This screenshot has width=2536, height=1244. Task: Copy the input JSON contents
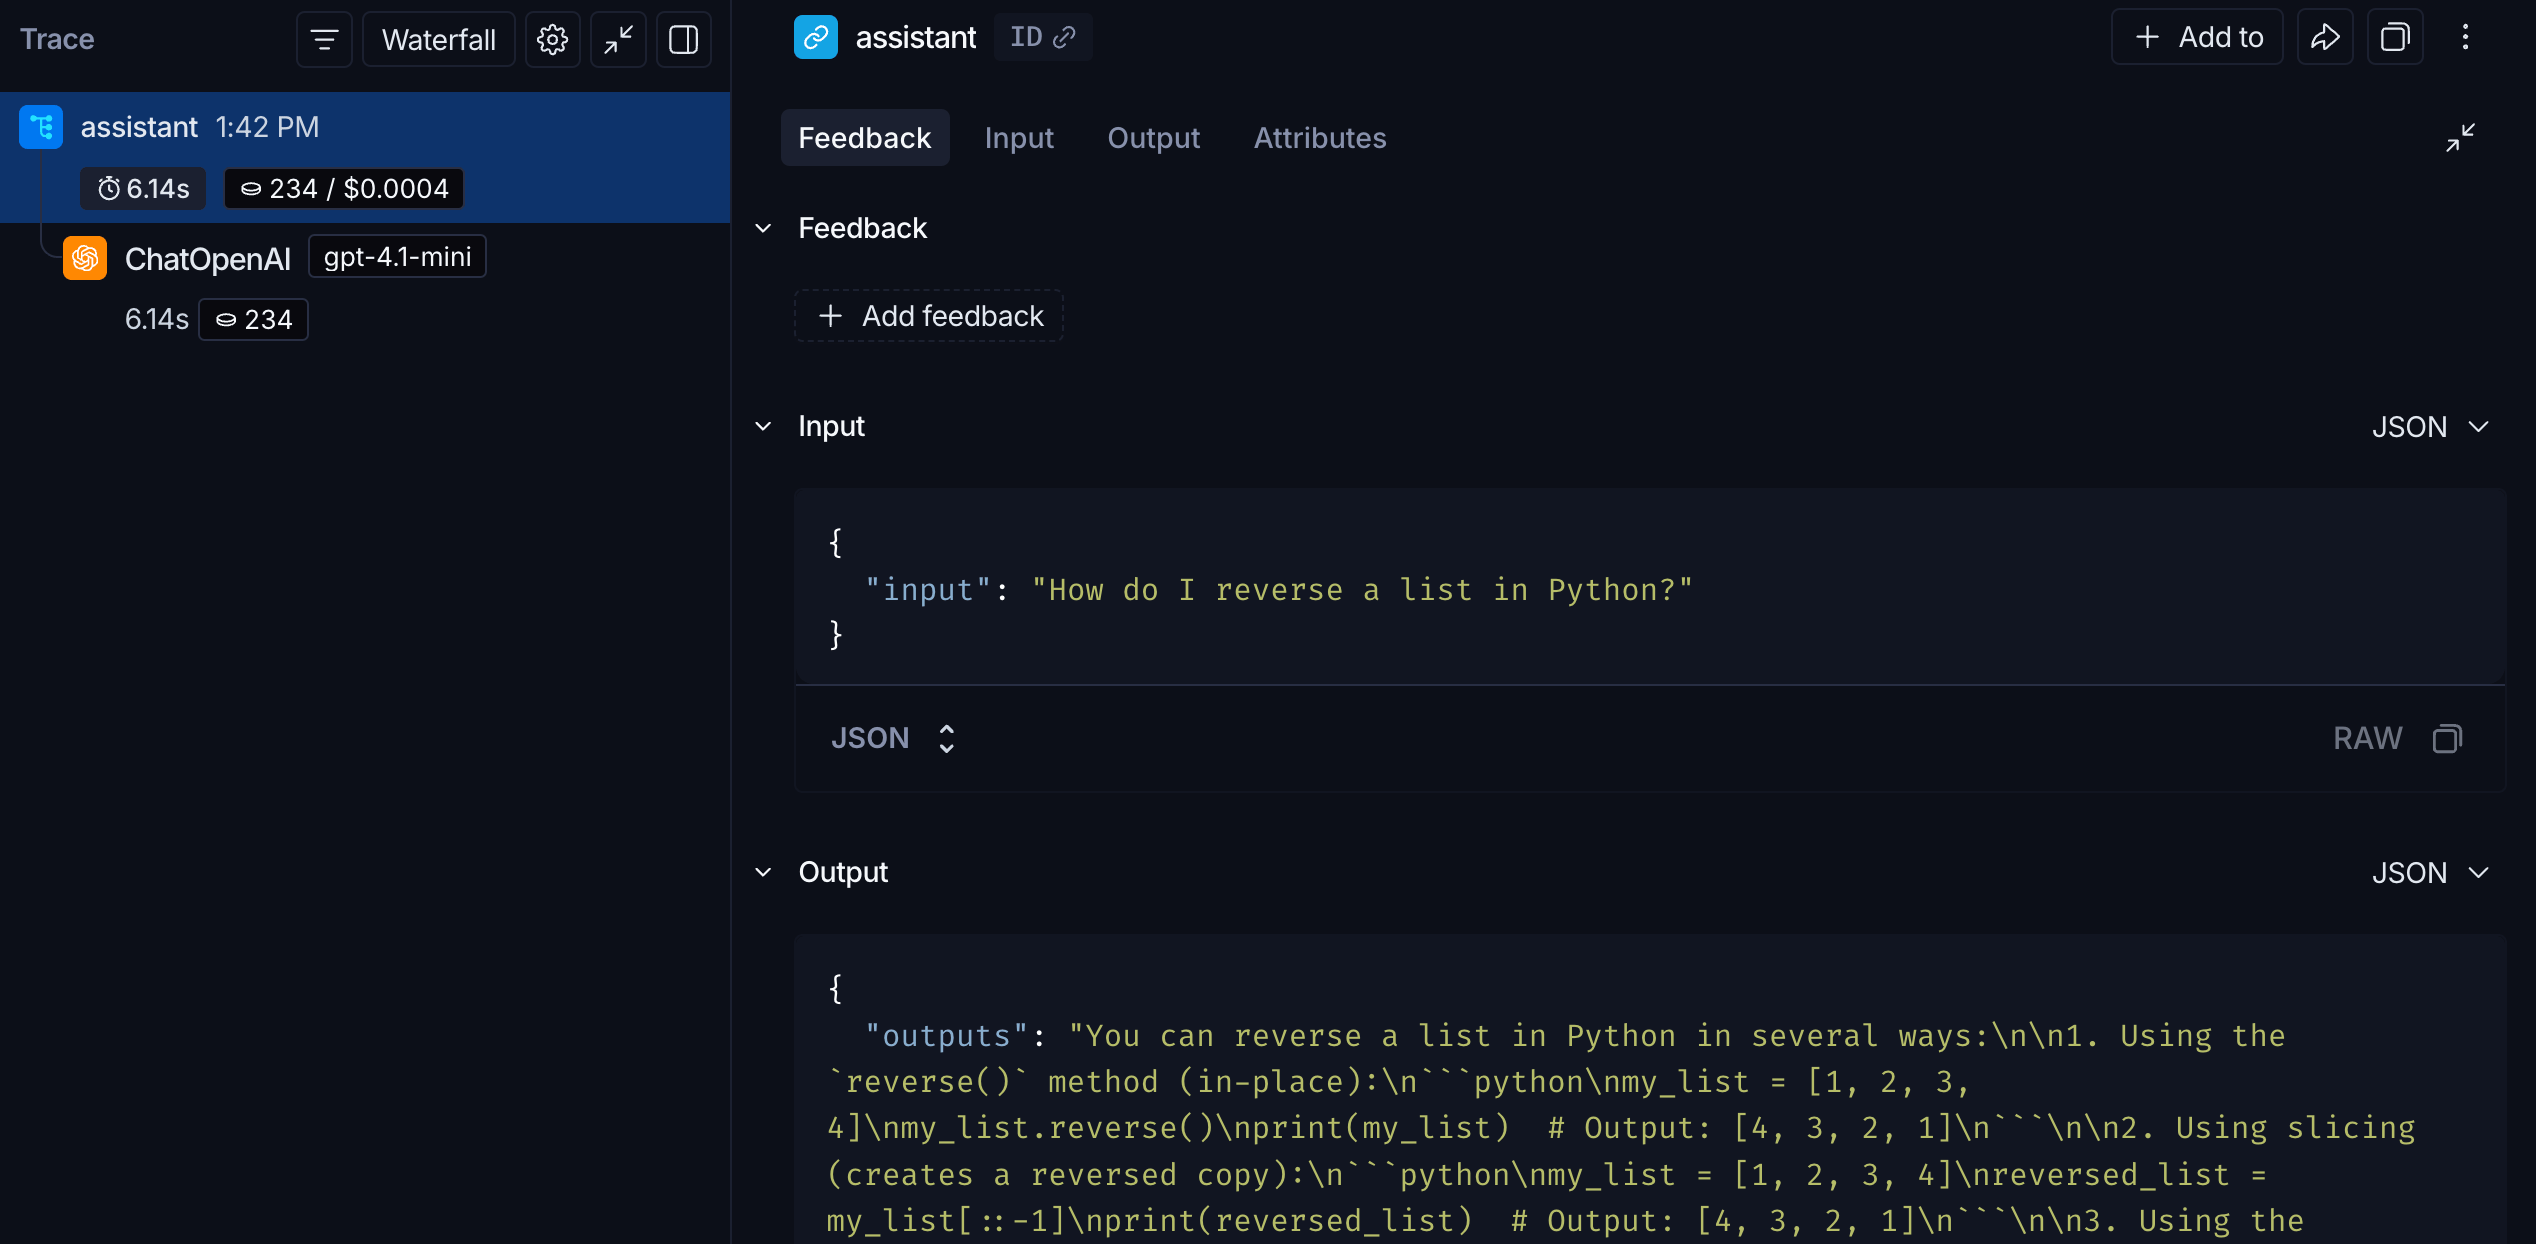tap(2447, 739)
